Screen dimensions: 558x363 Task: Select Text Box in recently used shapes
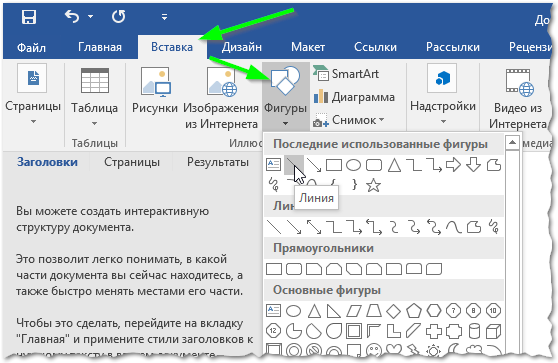[273, 164]
